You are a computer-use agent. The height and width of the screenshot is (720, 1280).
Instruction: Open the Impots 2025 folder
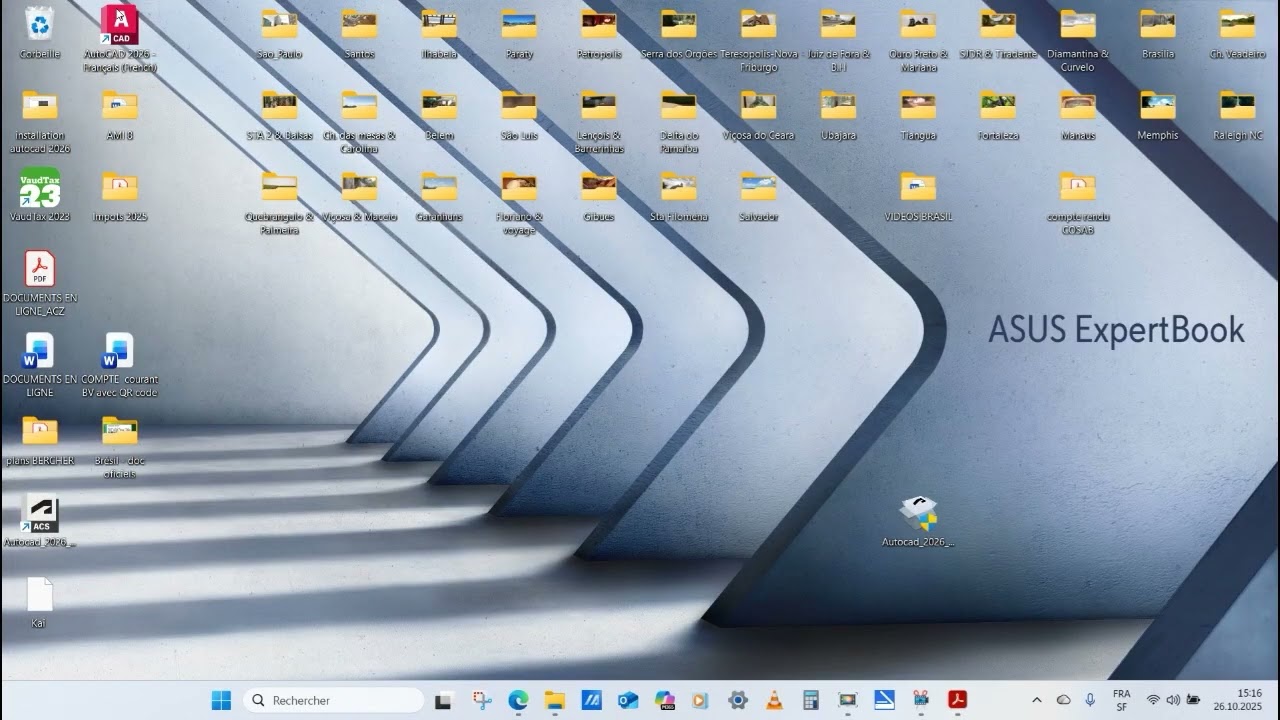tap(120, 194)
